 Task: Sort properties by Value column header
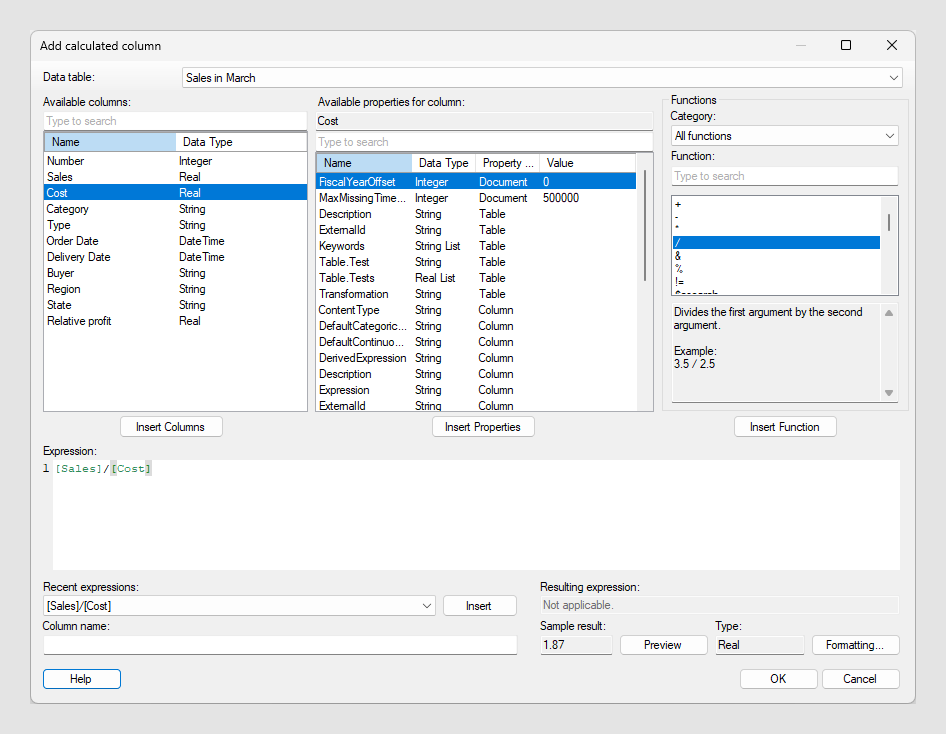tap(587, 163)
